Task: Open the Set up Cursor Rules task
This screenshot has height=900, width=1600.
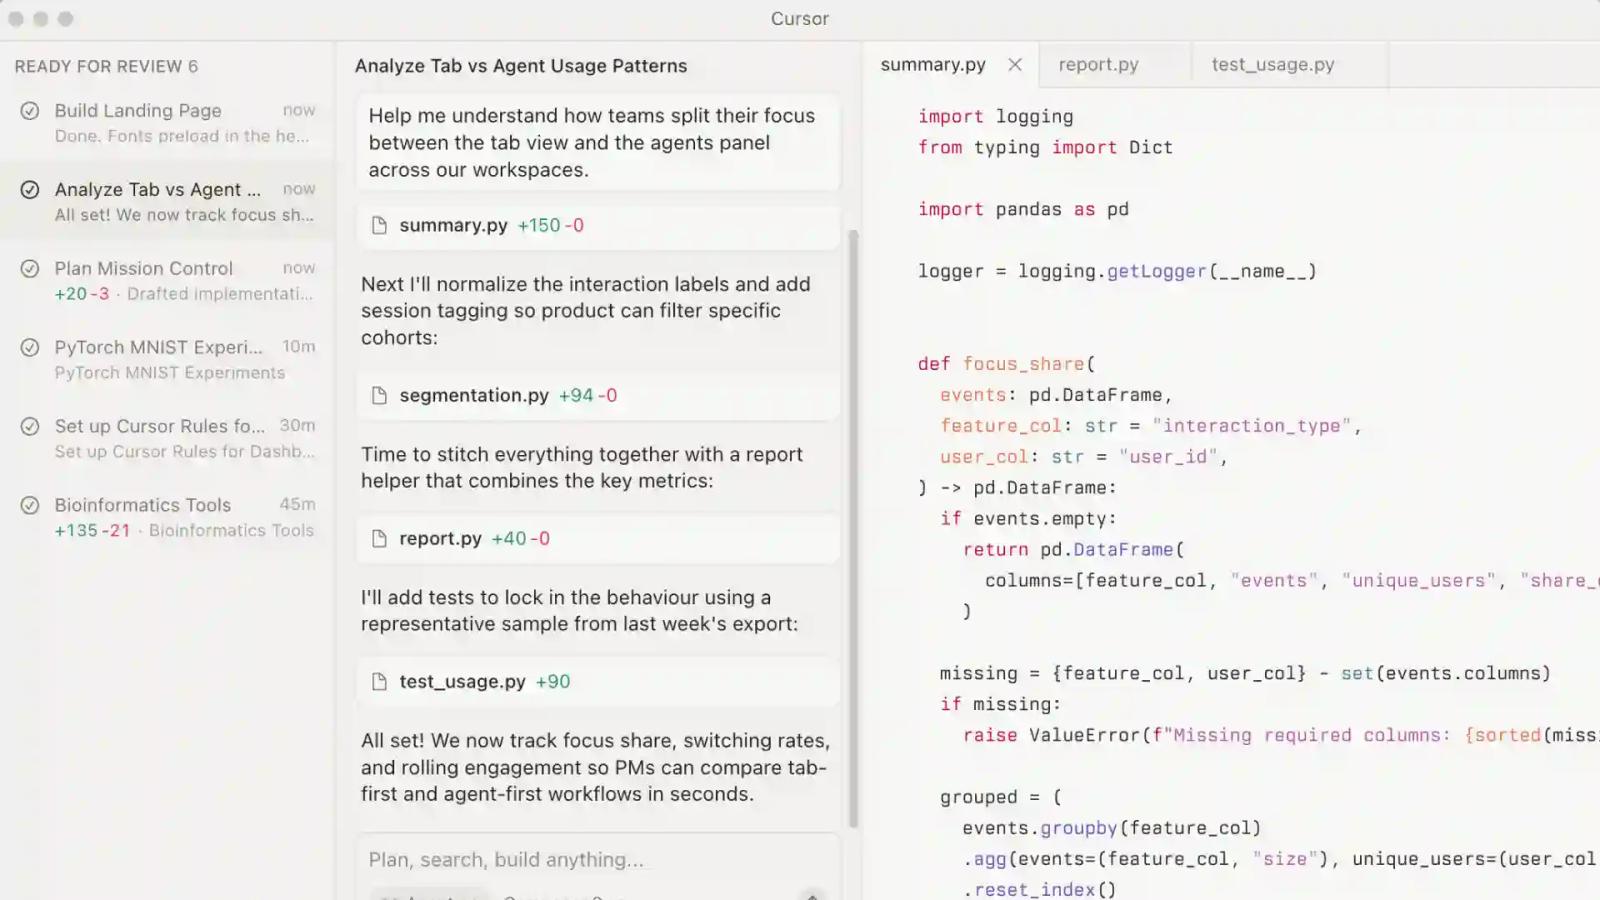Action: 167,439
